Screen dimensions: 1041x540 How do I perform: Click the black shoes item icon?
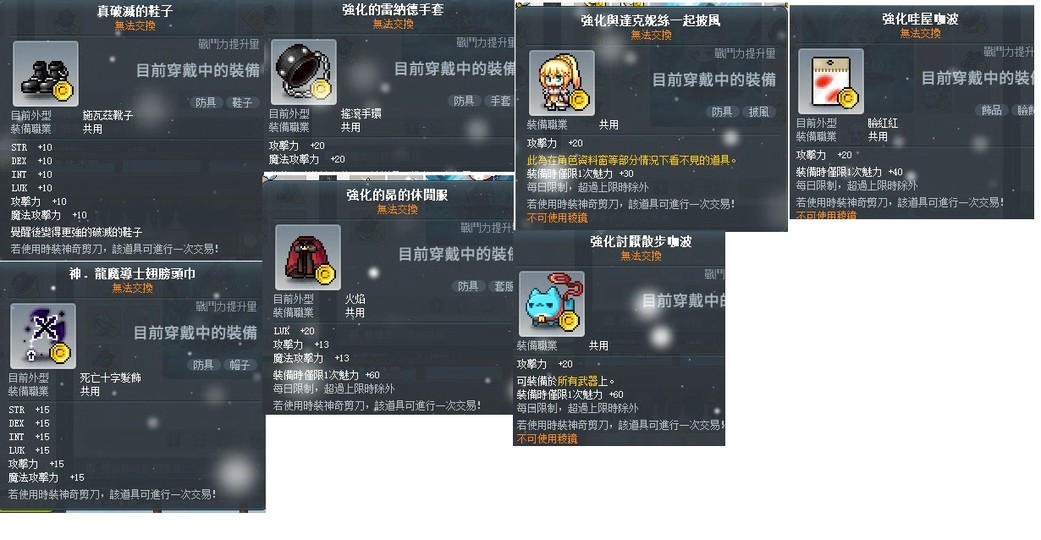click(45, 74)
